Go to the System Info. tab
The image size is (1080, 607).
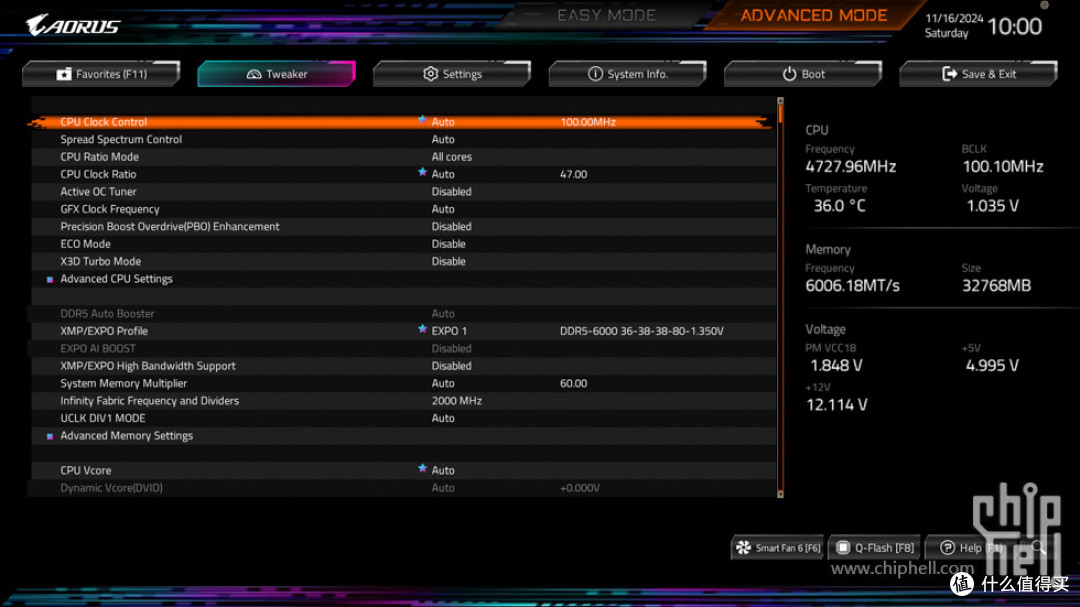[627, 74]
